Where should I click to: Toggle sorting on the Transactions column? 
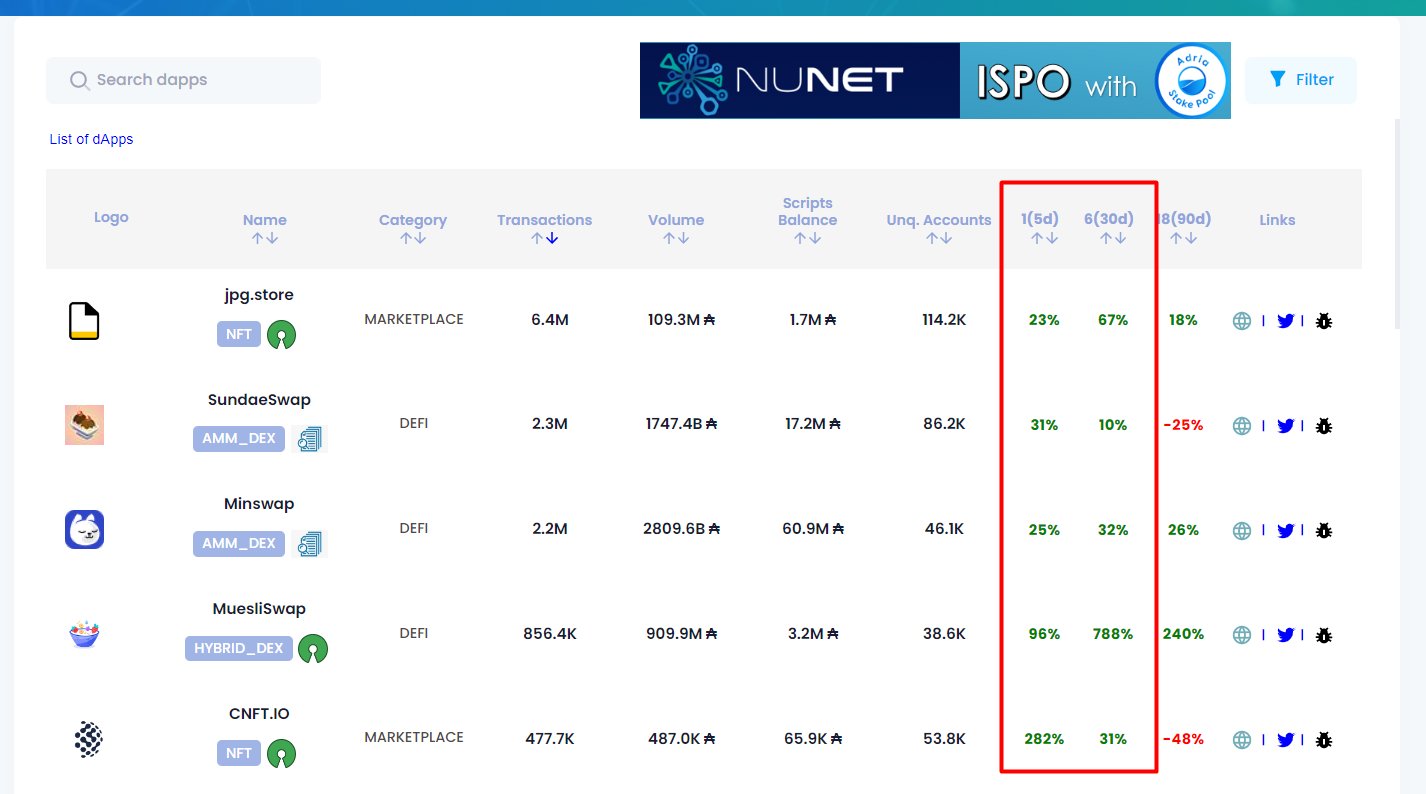[544, 237]
